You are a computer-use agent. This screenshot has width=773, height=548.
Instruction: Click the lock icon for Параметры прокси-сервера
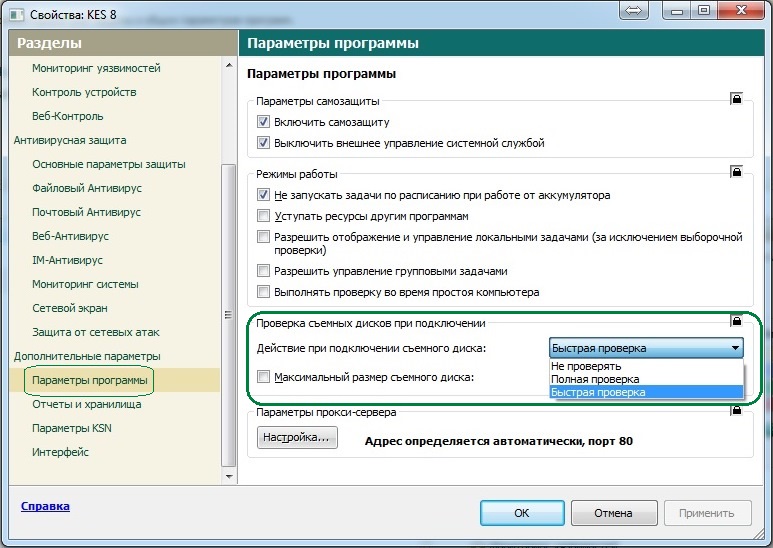736,410
